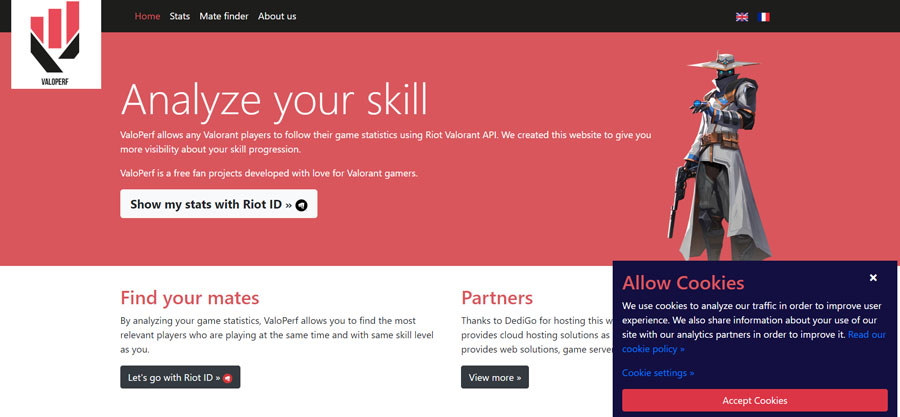
Task: Click the Find your mates heading
Action: [190, 298]
